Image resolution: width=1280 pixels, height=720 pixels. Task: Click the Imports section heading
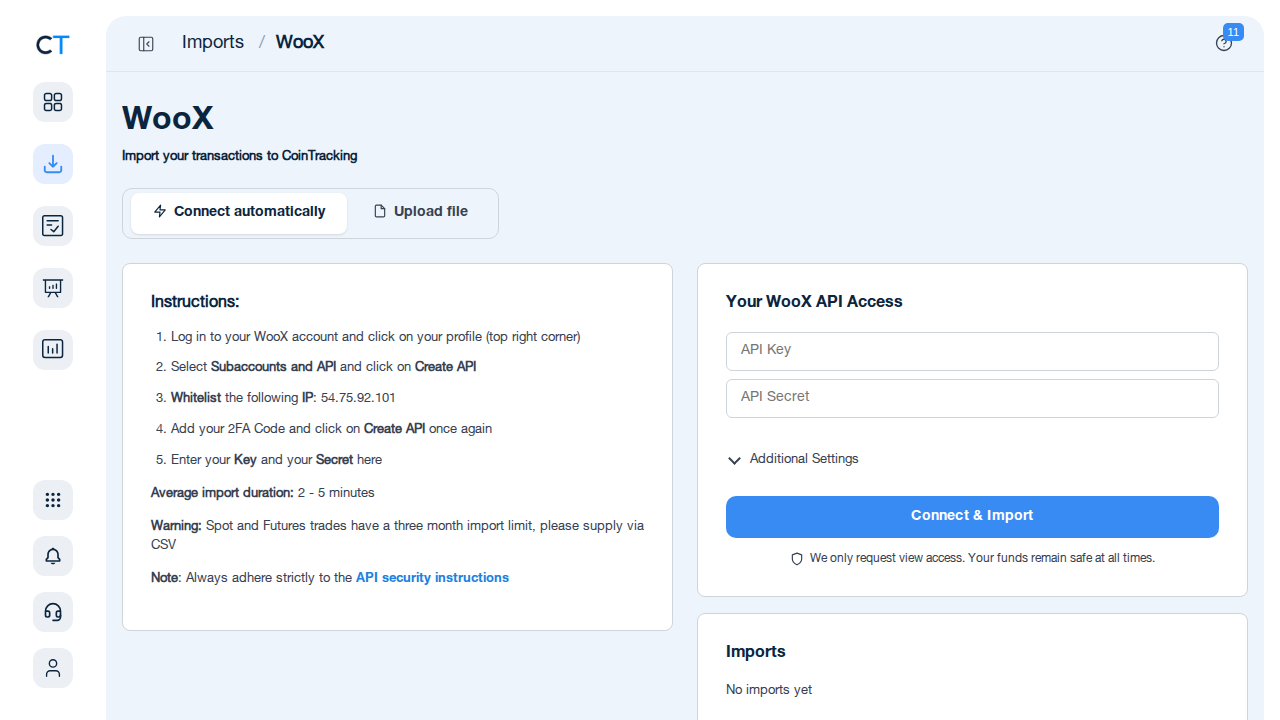coord(756,652)
